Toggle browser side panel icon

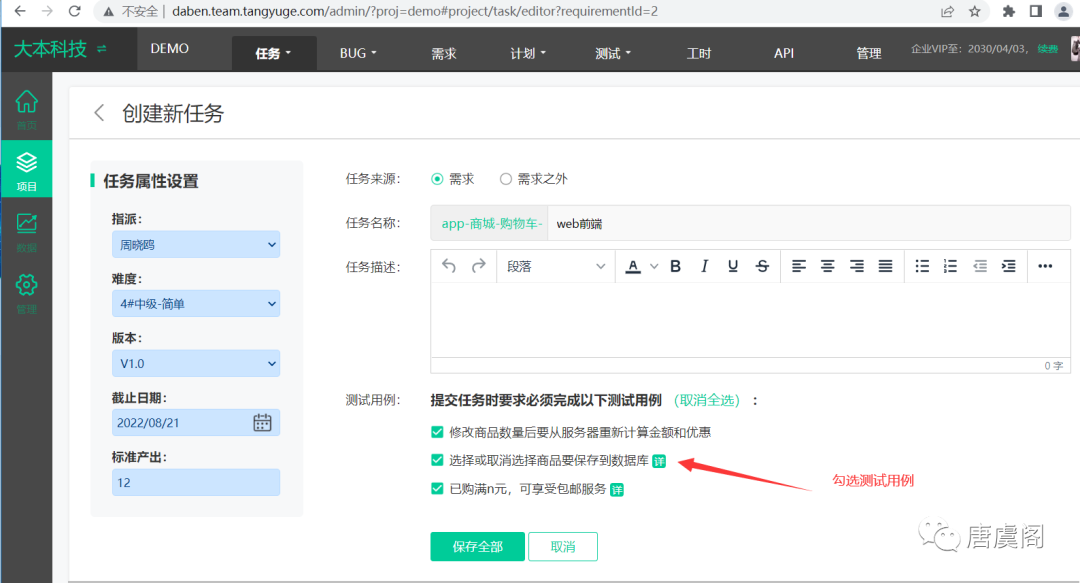[x=1036, y=11]
